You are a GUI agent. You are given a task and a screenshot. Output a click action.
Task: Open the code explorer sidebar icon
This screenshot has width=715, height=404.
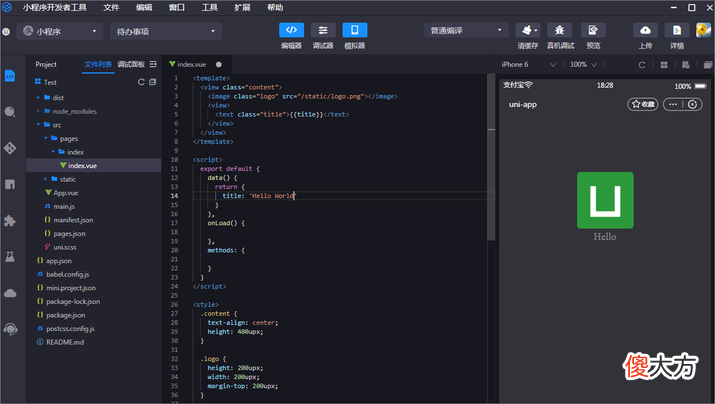click(x=10, y=76)
